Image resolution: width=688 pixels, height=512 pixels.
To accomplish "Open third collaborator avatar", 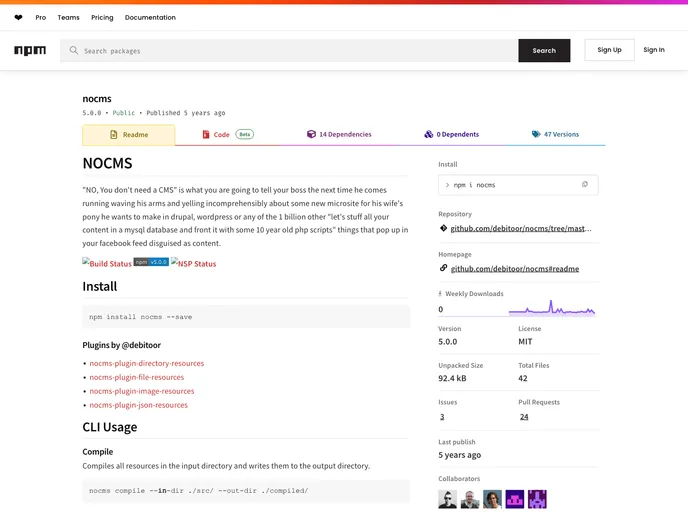I will [x=492, y=499].
